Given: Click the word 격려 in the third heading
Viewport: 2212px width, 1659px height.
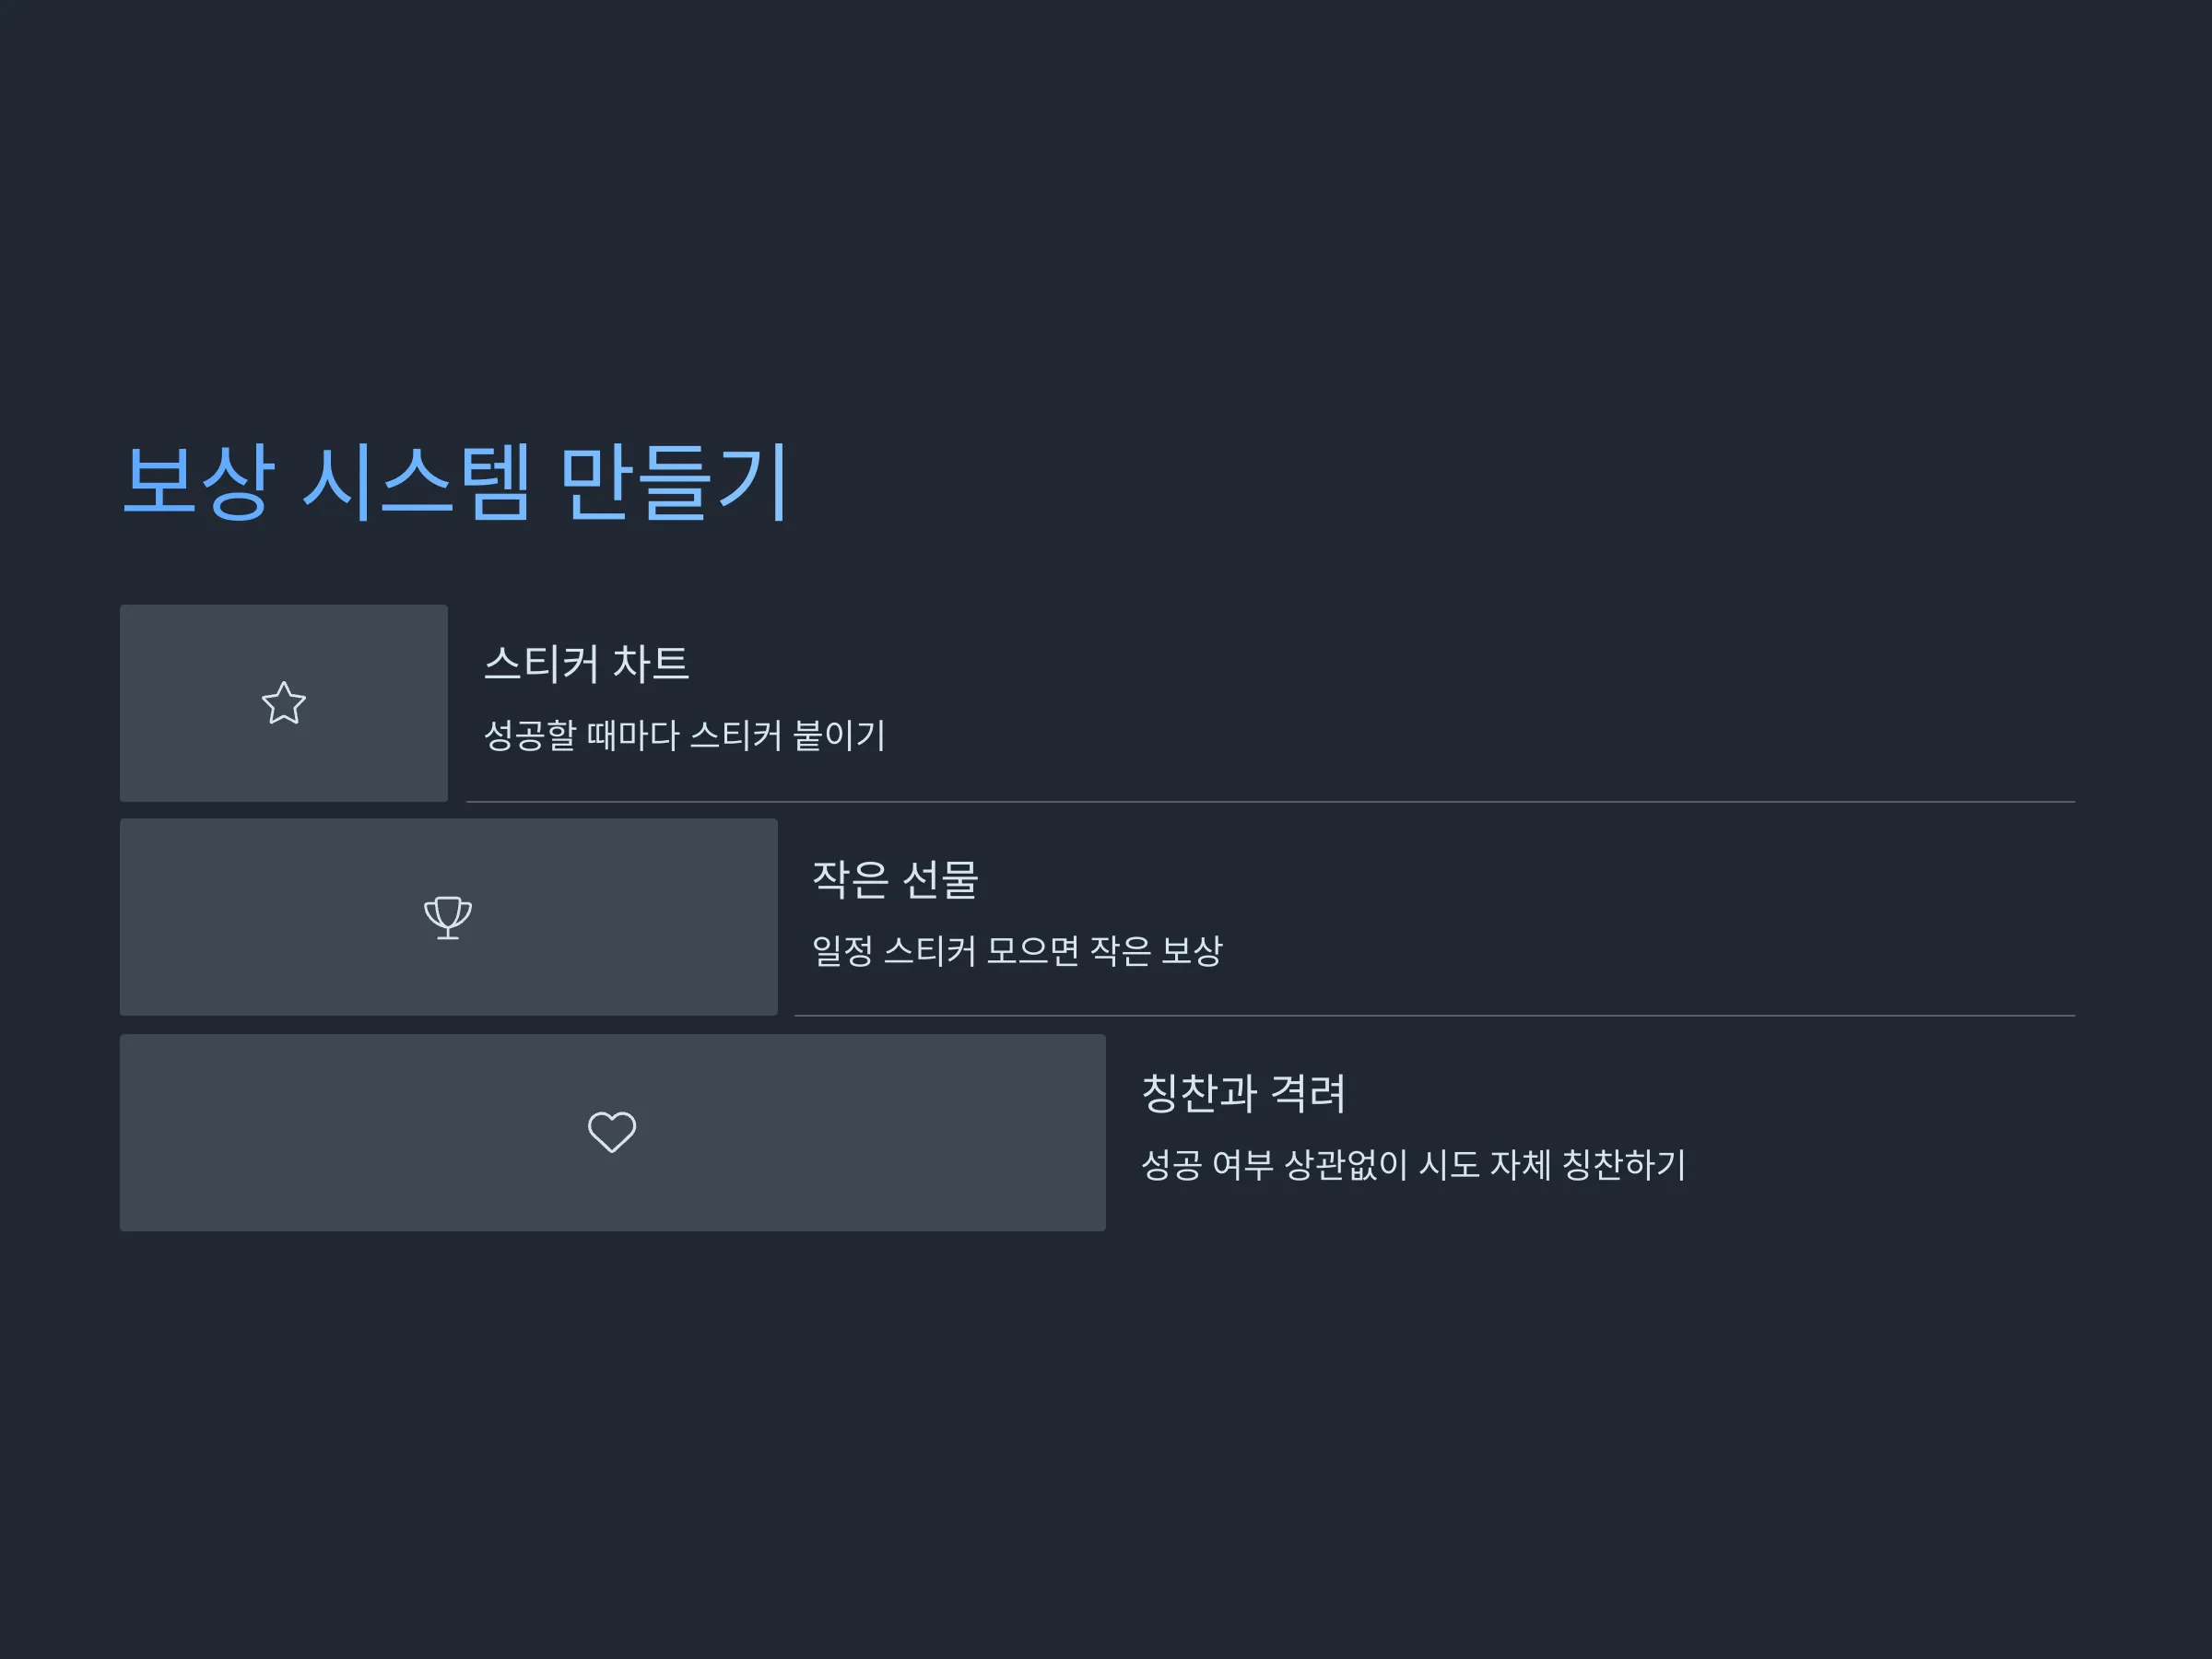Looking at the screenshot, I should click(1308, 1094).
